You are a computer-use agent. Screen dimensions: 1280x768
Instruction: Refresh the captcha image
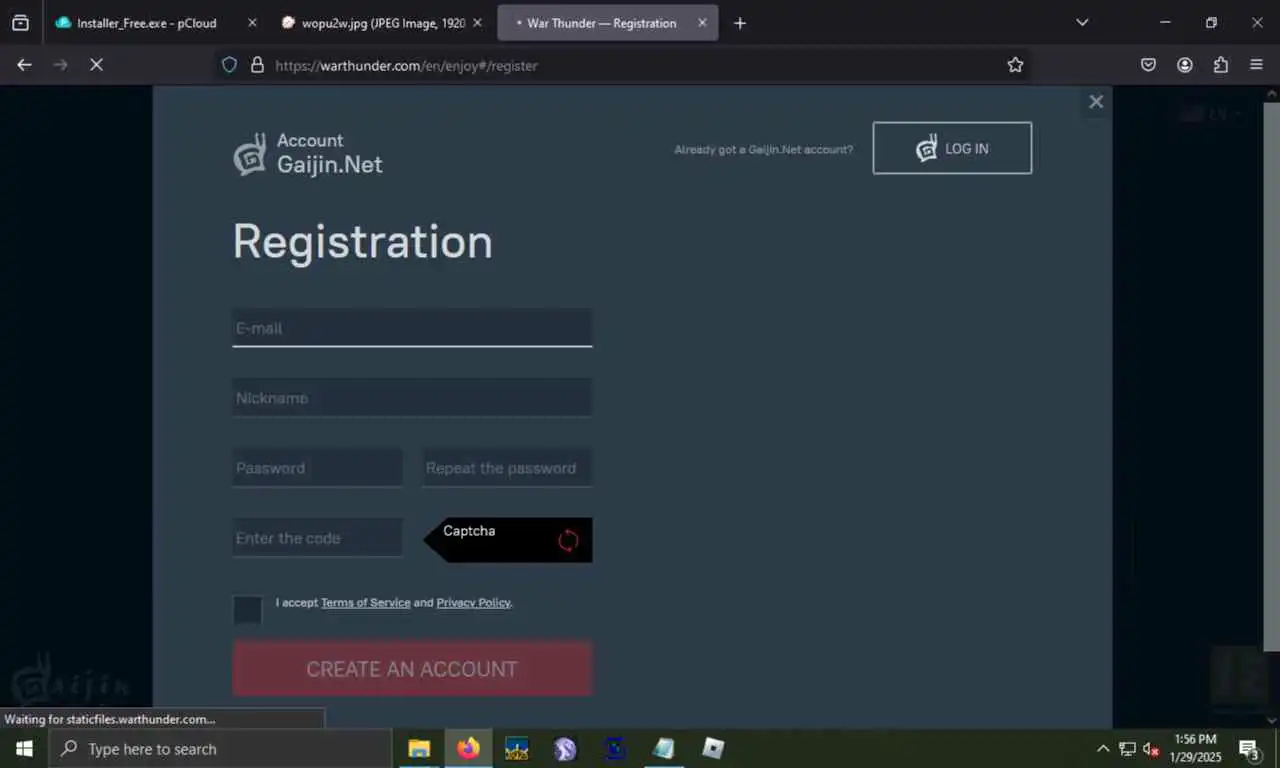568,541
